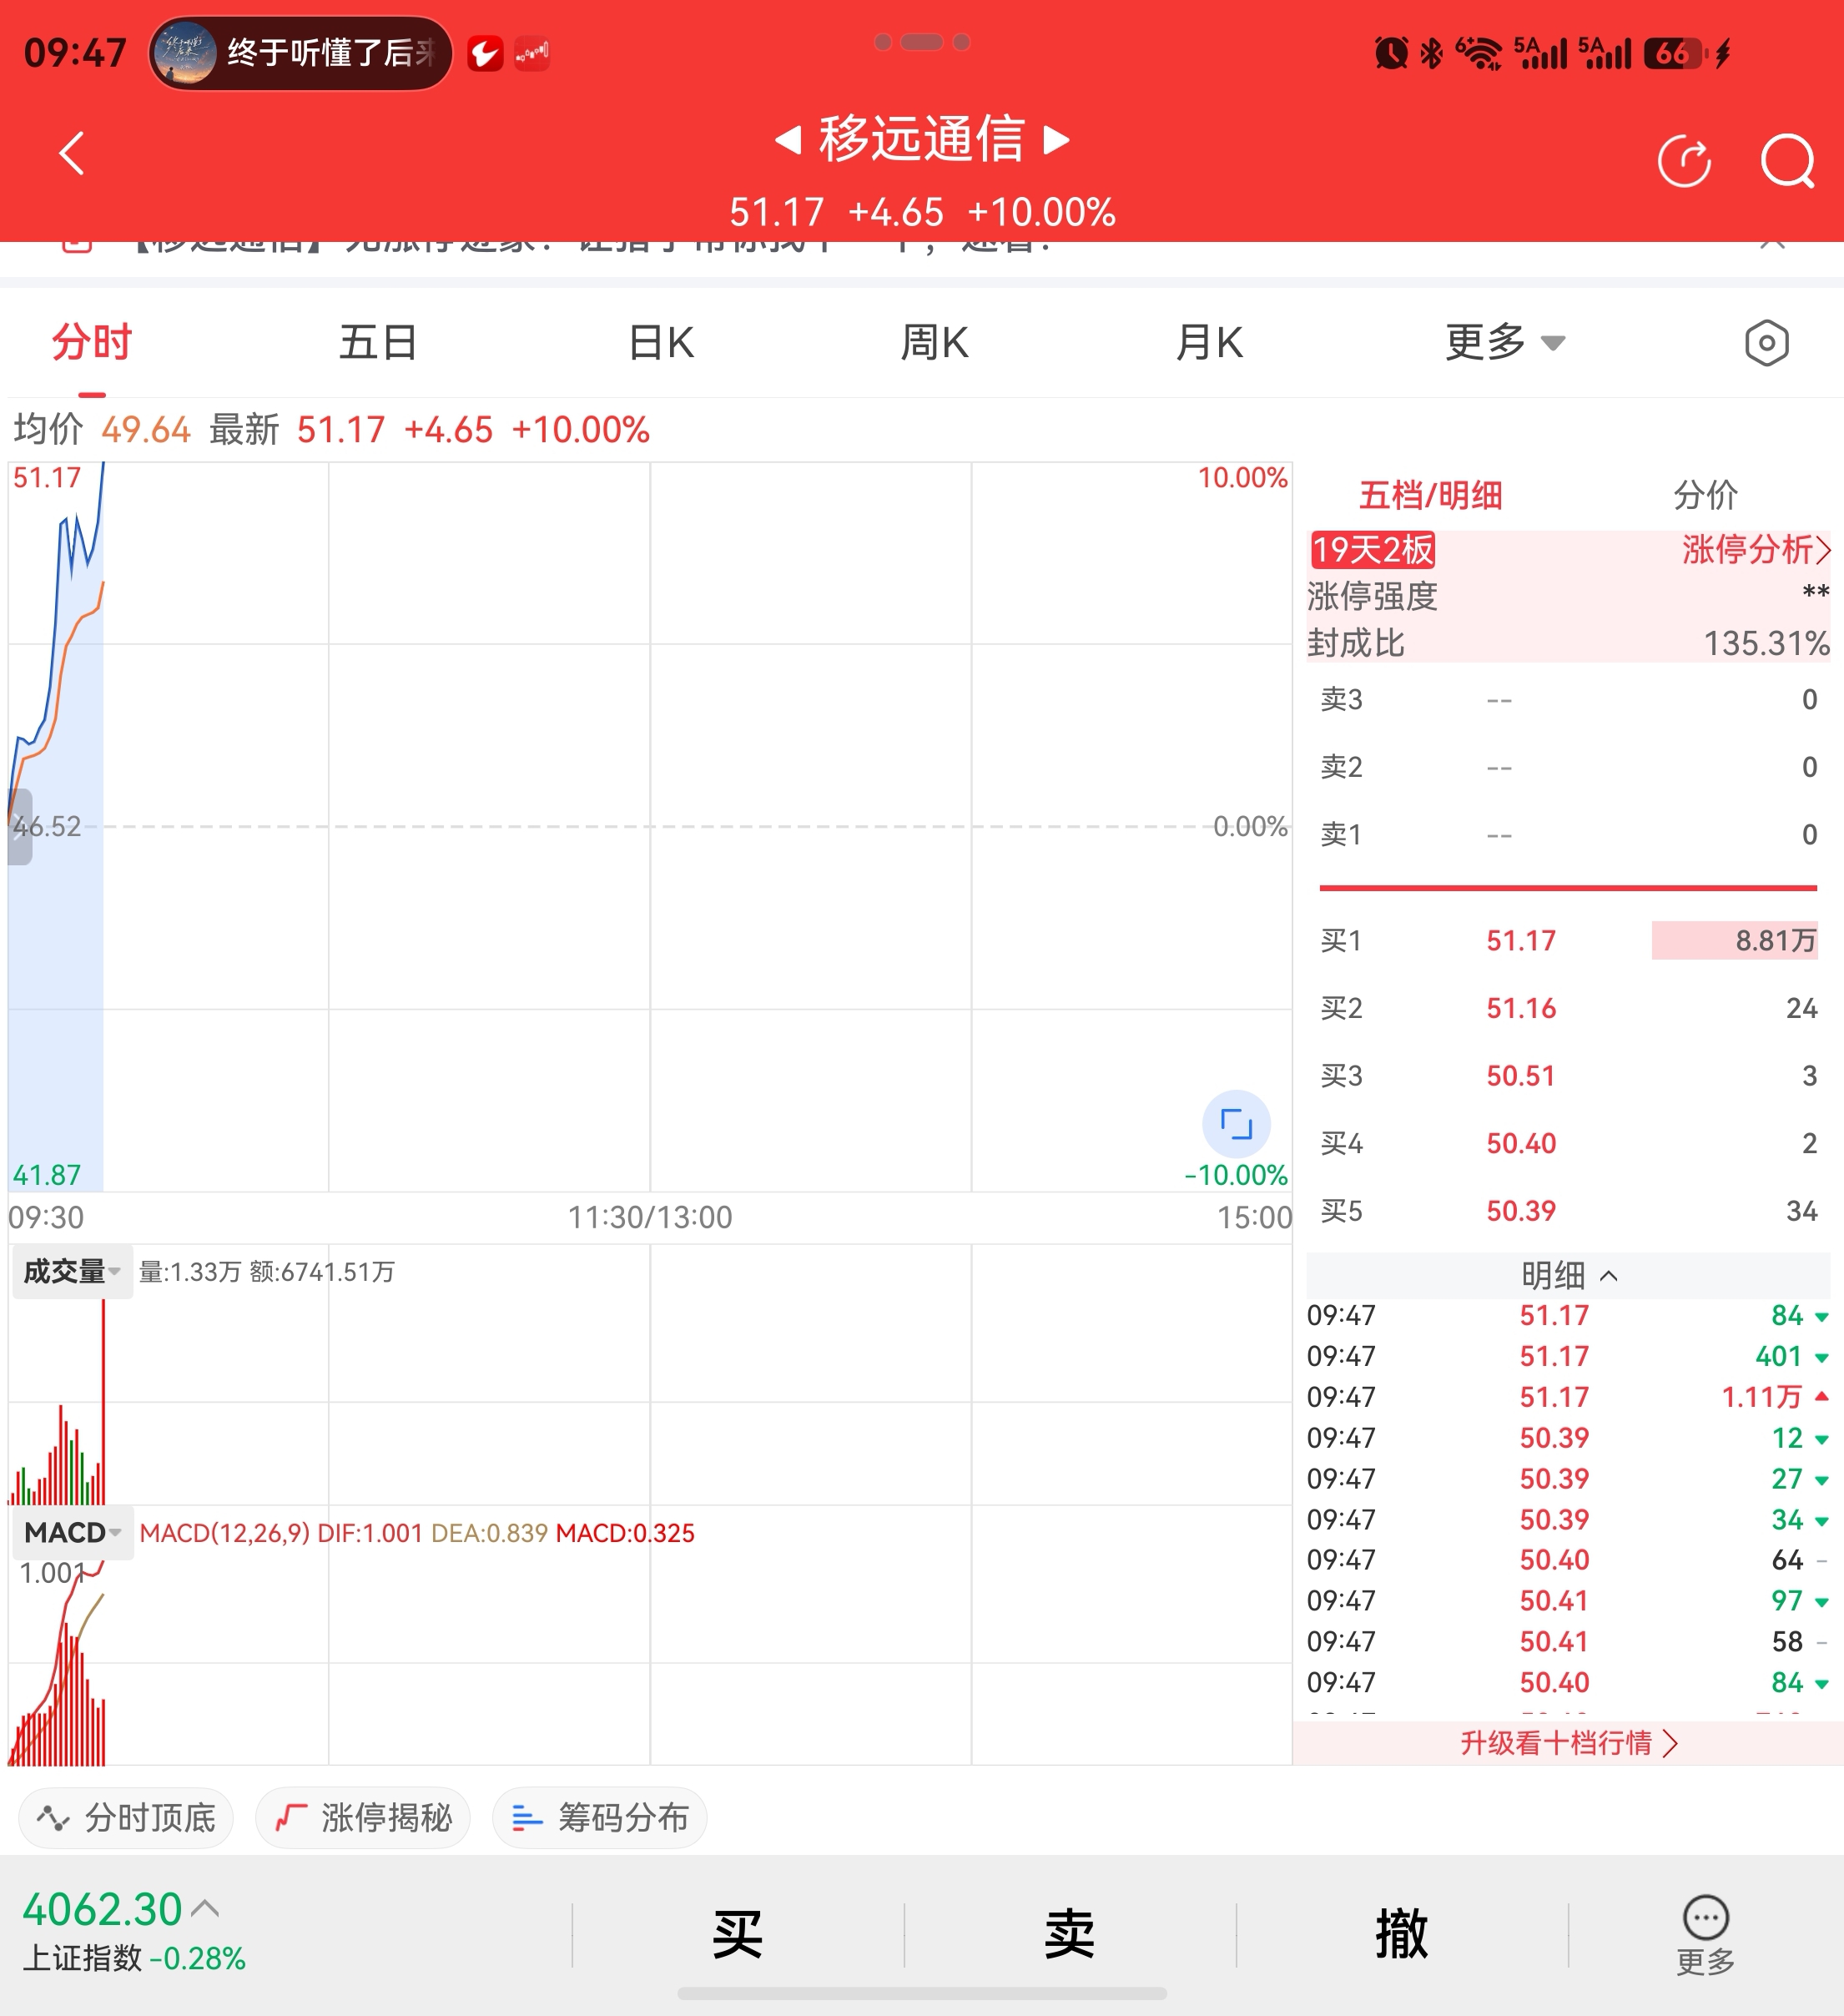Open 涨停分析 link

pyautogui.click(x=1755, y=549)
